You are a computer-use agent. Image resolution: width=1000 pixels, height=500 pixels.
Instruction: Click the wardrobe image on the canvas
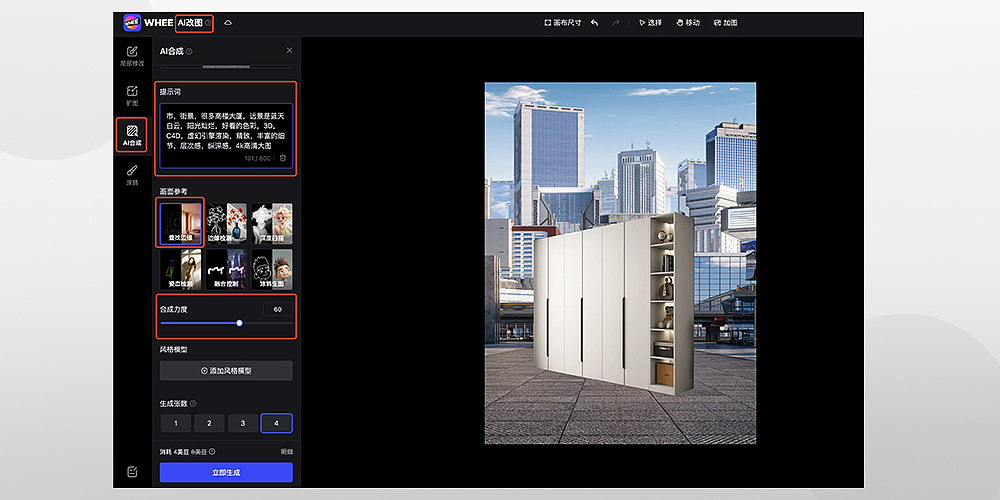click(x=614, y=303)
